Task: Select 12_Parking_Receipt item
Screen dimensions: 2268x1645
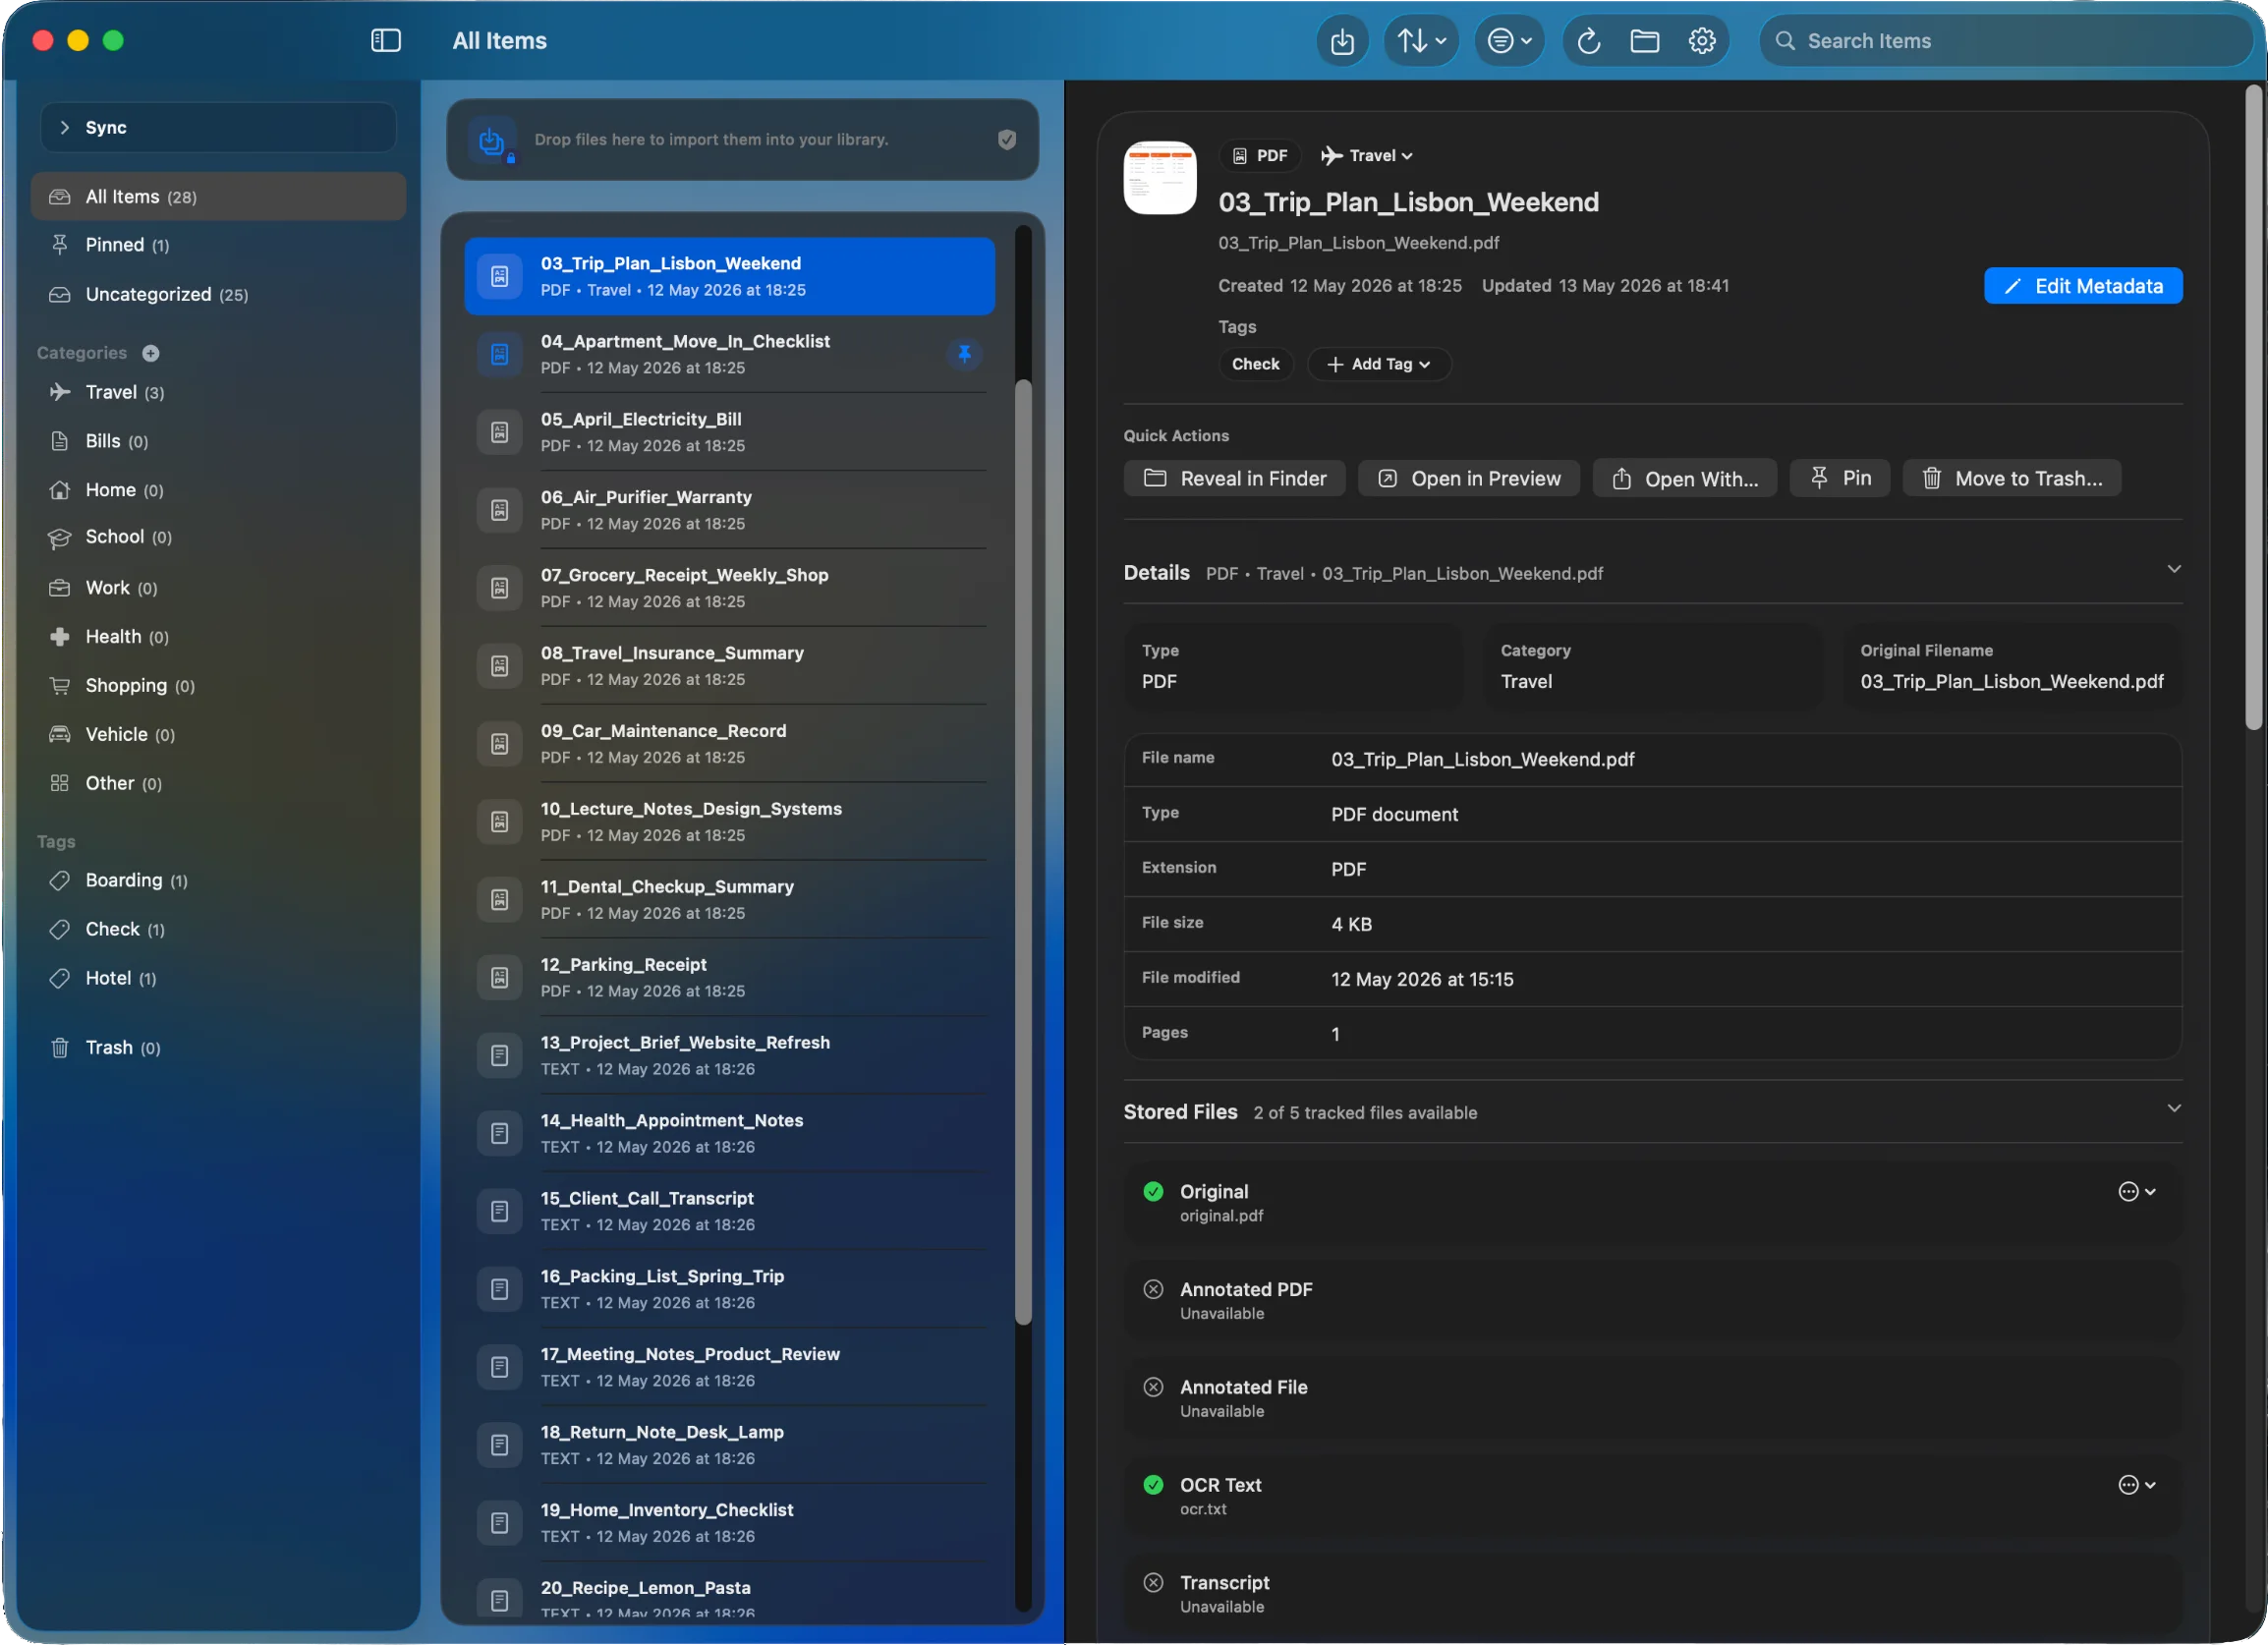Action: pyautogui.click(x=729, y=978)
